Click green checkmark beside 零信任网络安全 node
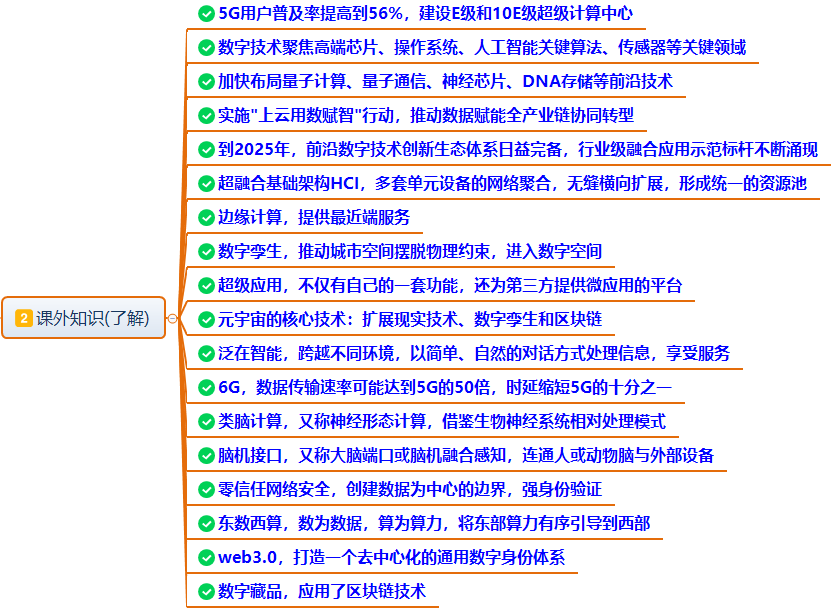Screen dimensions: 834x609 click(206, 490)
